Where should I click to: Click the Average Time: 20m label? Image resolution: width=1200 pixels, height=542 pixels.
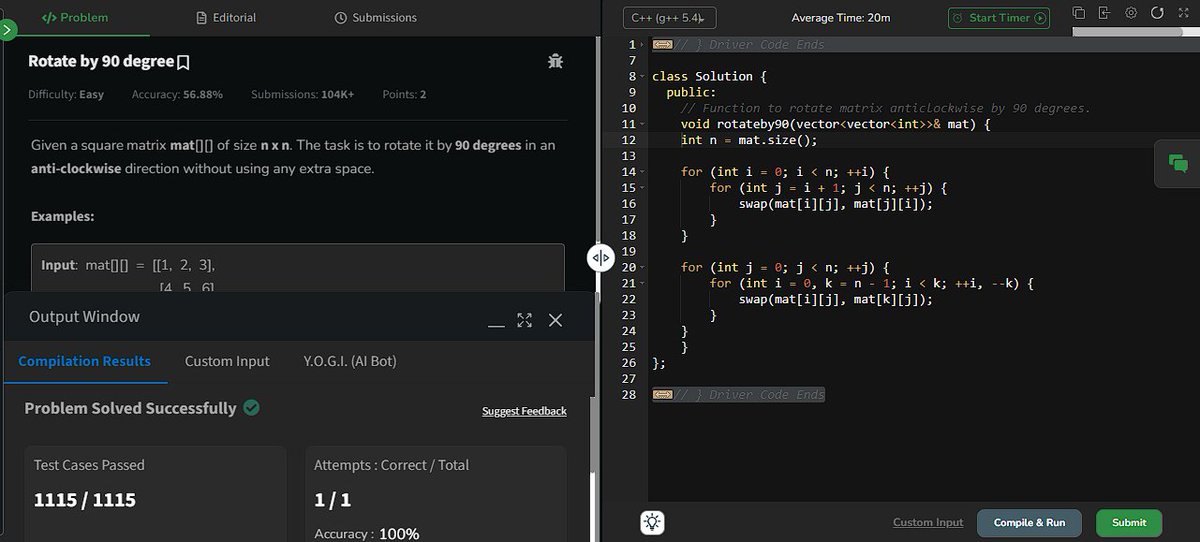[x=841, y=18]
